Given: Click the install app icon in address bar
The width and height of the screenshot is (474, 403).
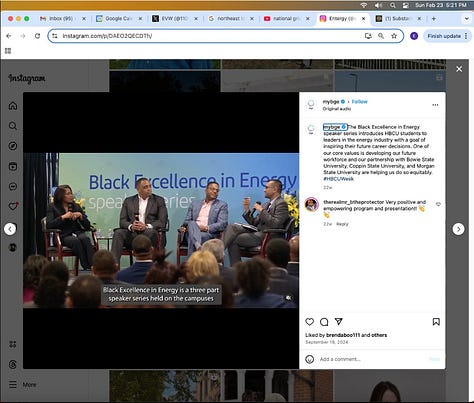Looking at the screenshot, I should pos(368,36).
